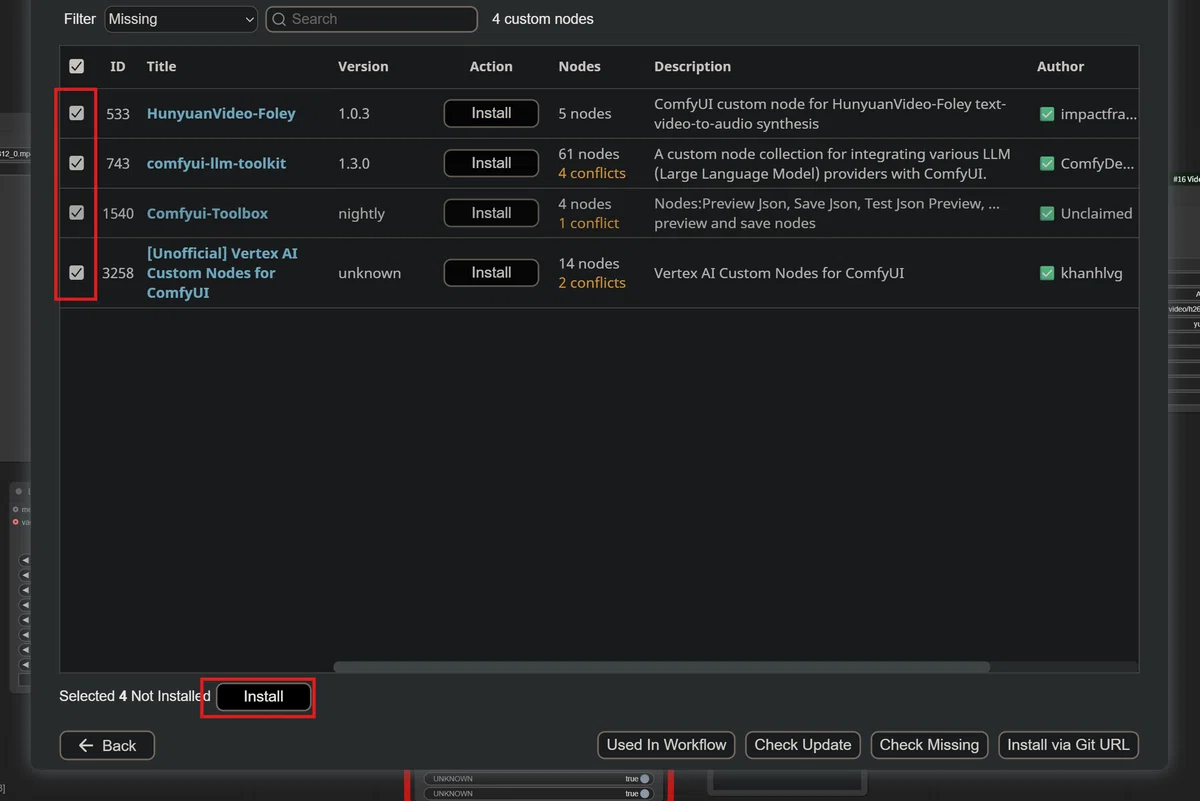Click the Search input field
1200x801 pixels.
click(371, 19)
